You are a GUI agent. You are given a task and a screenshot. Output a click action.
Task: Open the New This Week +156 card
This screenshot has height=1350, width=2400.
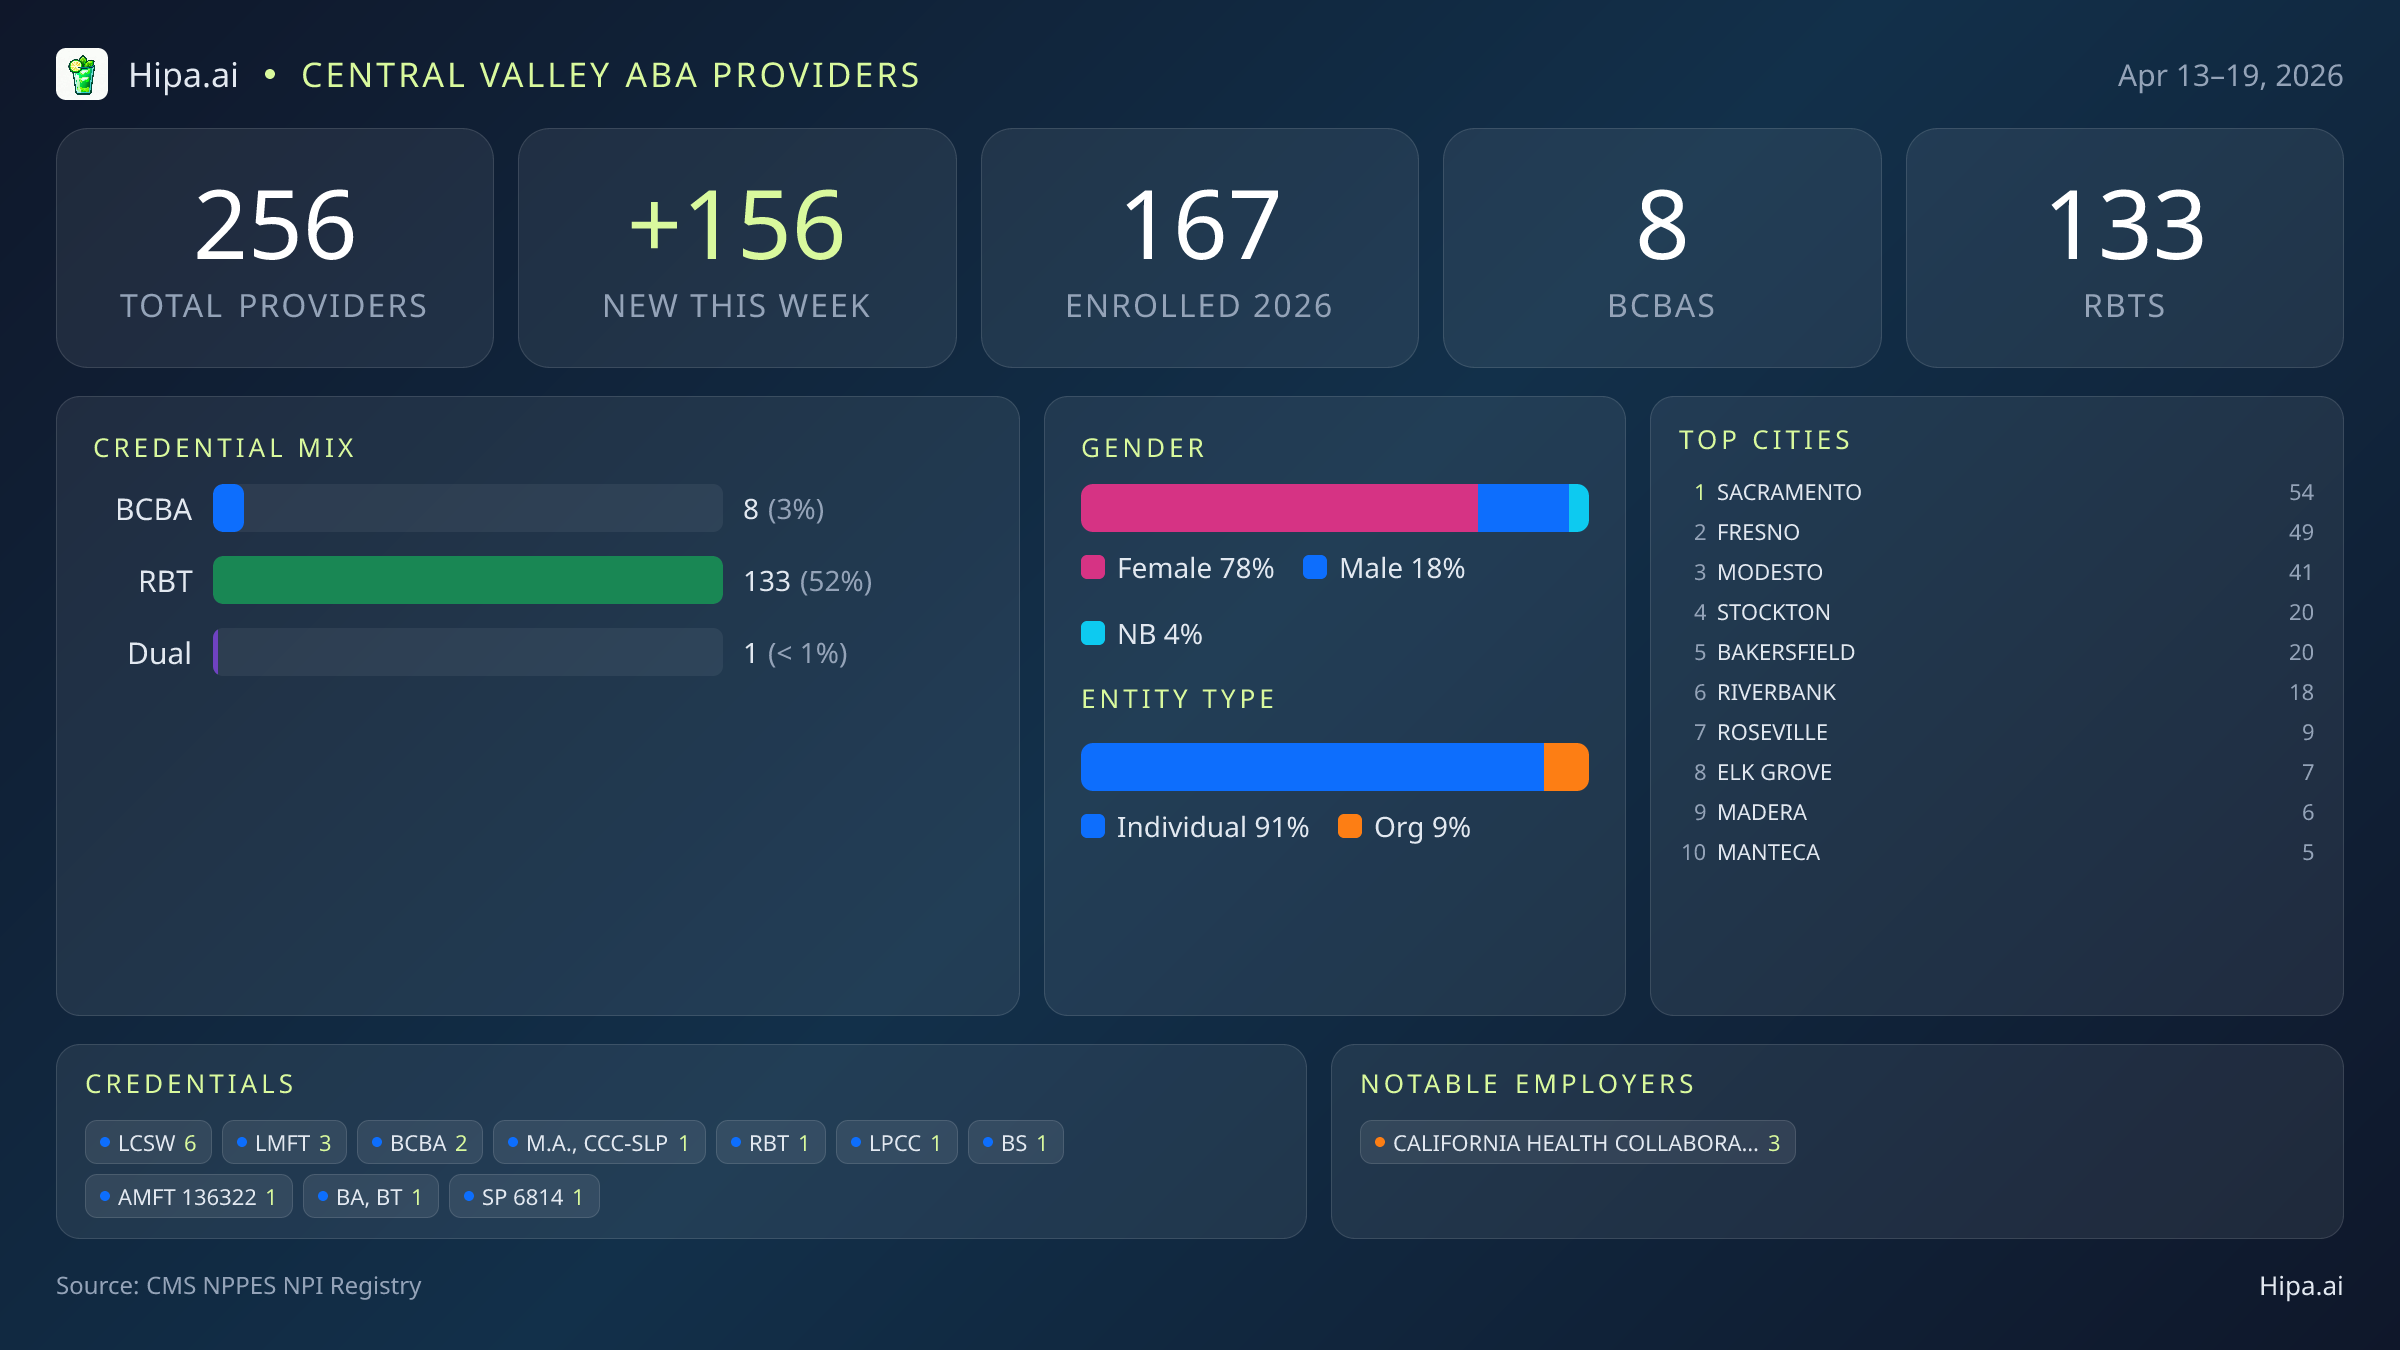[737, 248]
